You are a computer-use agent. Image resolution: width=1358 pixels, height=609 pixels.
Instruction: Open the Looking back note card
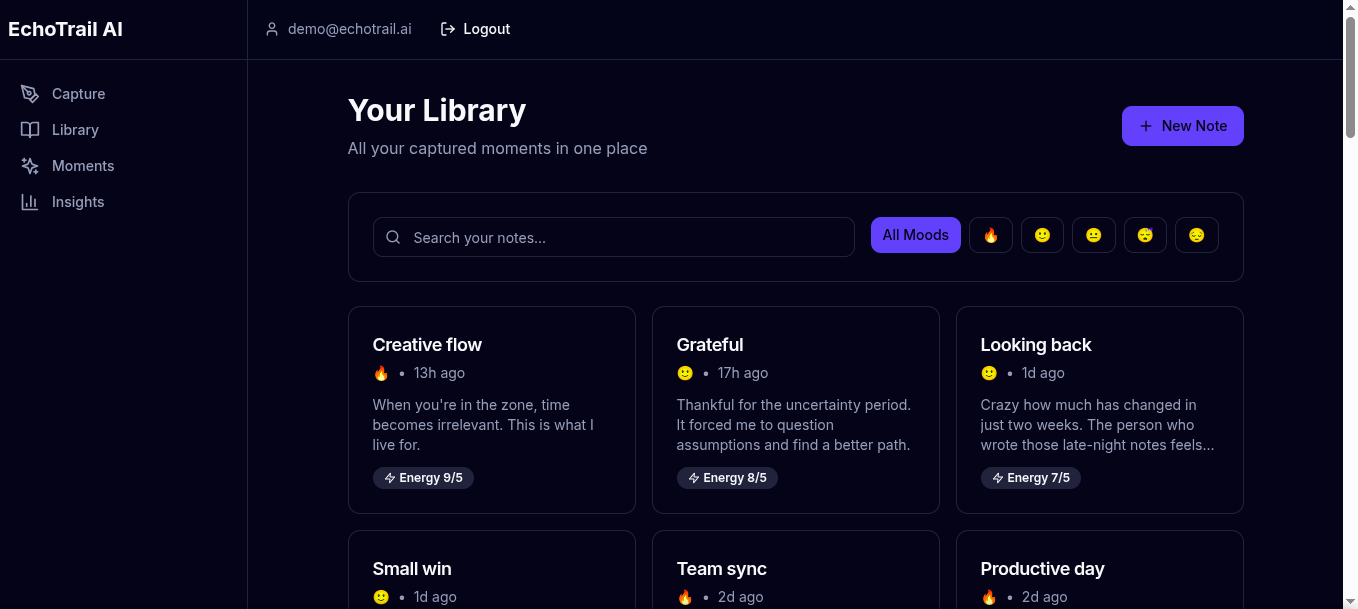pos(1099,410)
